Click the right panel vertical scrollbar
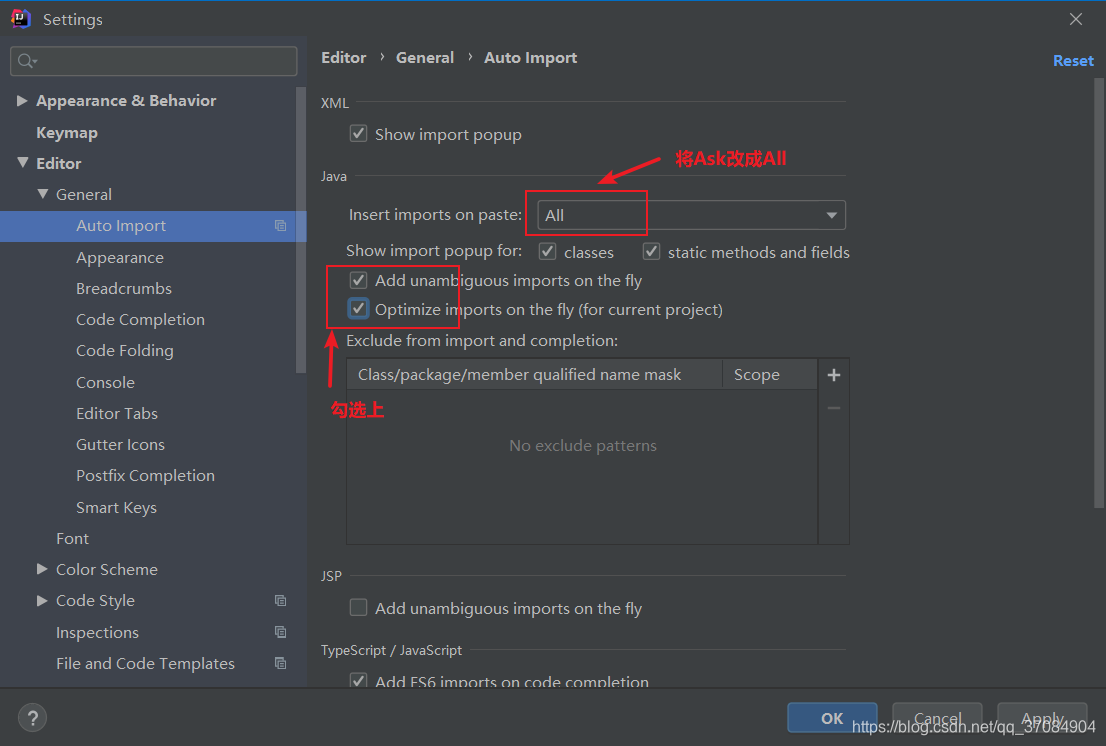The width and height of the screenshot is (1106, 746). pyautogui.click(x=1098, y=293)
